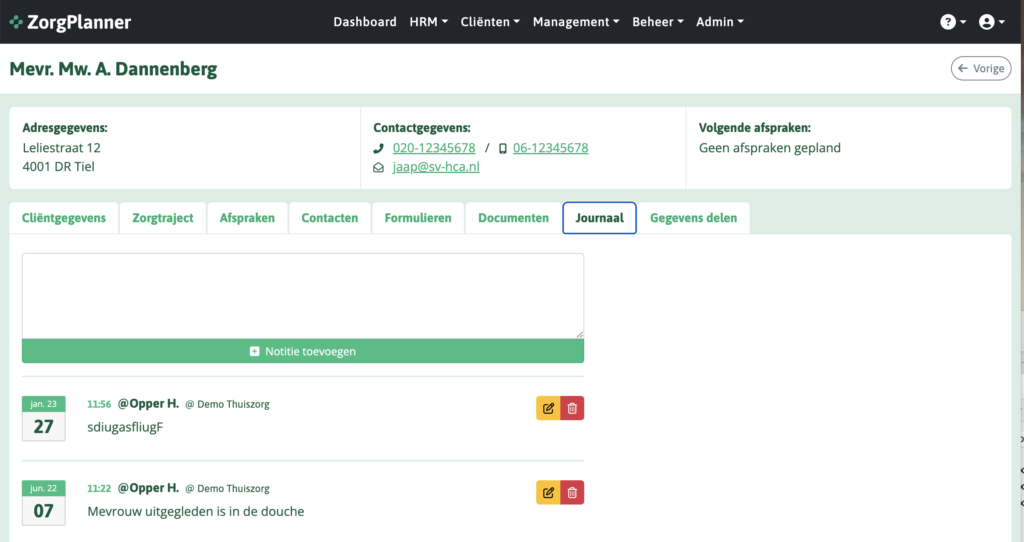Open the Admin dropdown menu
Viewport: 1024px width, 542px height.
[719, 22]
